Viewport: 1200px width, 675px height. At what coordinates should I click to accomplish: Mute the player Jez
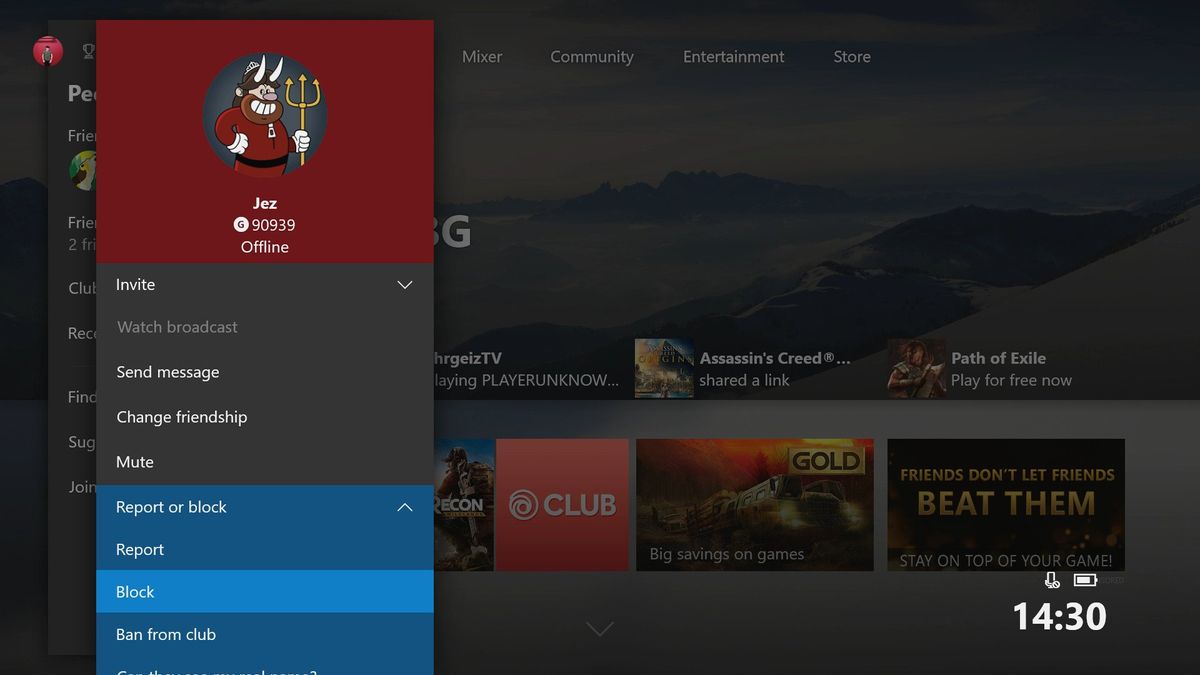pos(135,461)
